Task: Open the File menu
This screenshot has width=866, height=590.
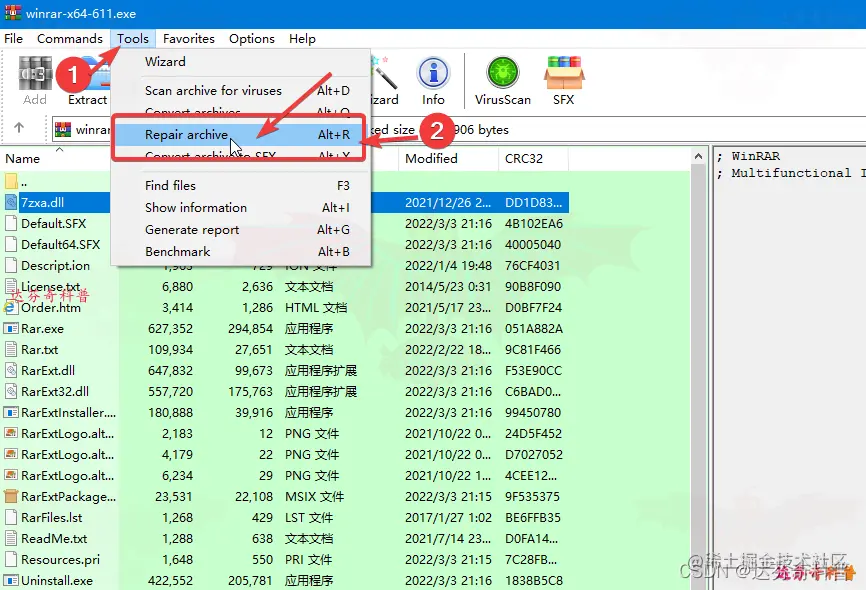Action: coord(13,39)
